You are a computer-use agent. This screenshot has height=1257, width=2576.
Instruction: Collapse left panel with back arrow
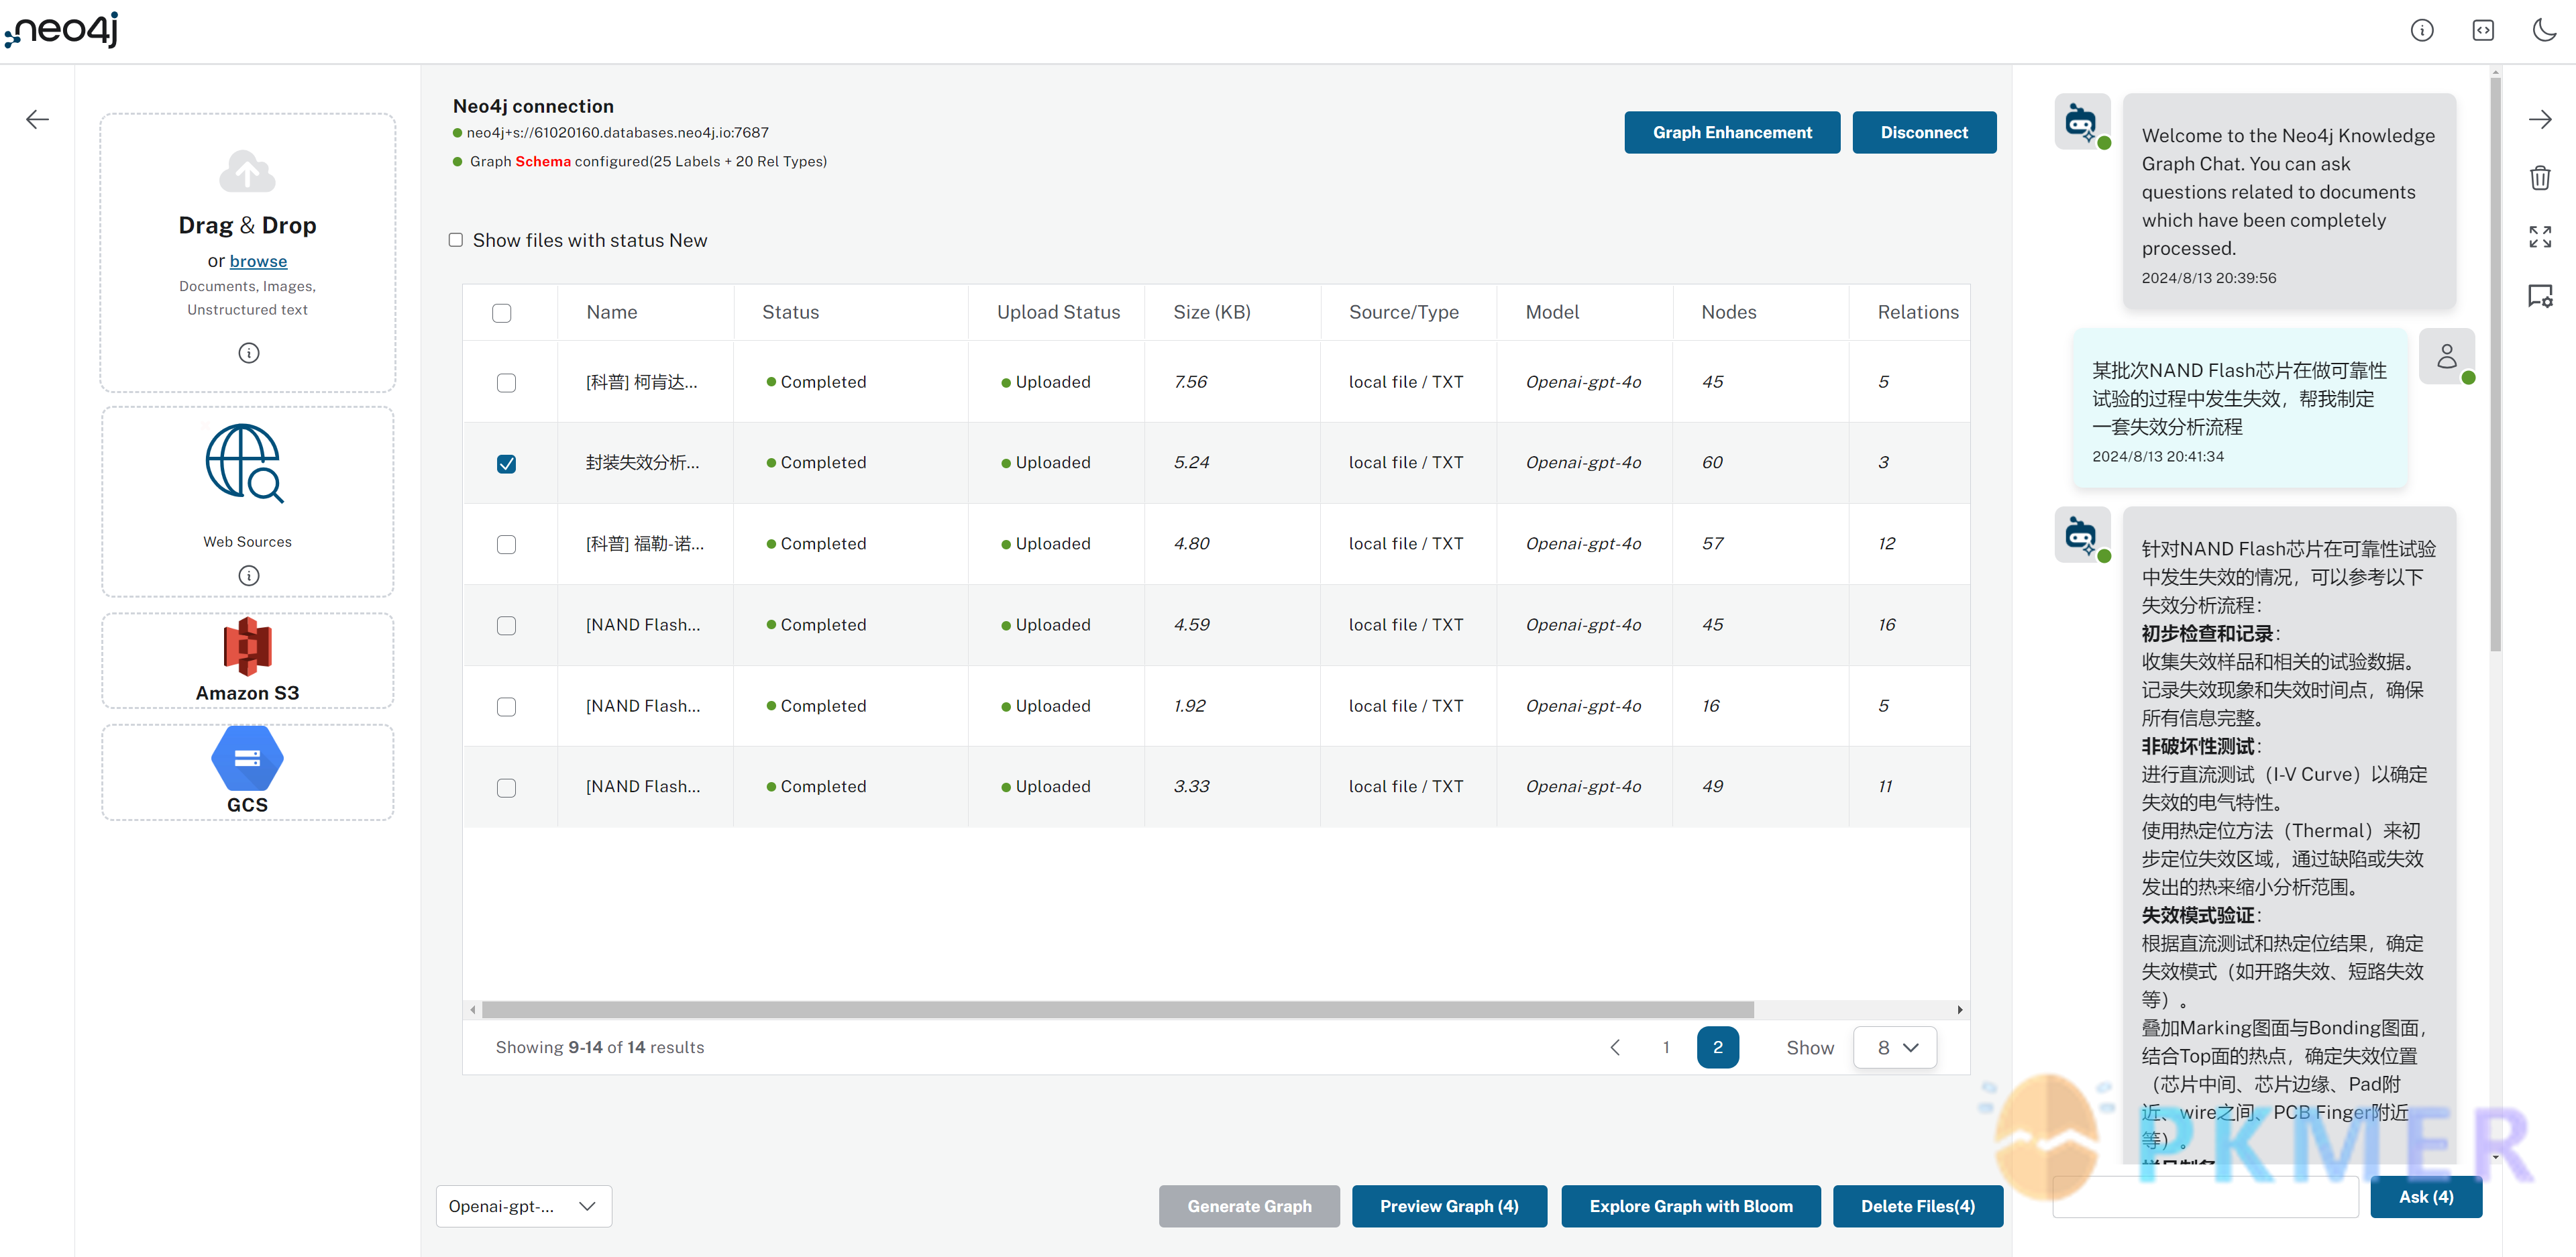pyautogui.click(x=37, y=120)
